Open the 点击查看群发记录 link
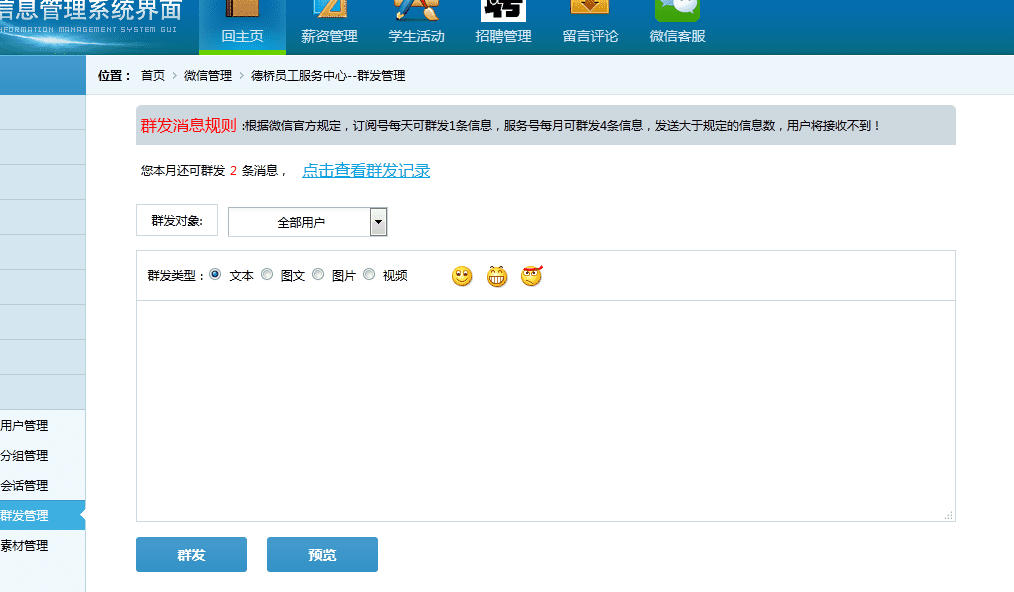Viewport: 1014px width, 592px height. 366,171
